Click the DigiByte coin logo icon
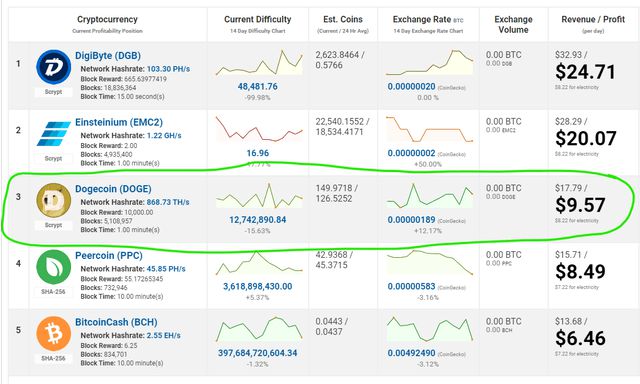The image size is (640, 384). pyautogui.click(x=53, y=67)
